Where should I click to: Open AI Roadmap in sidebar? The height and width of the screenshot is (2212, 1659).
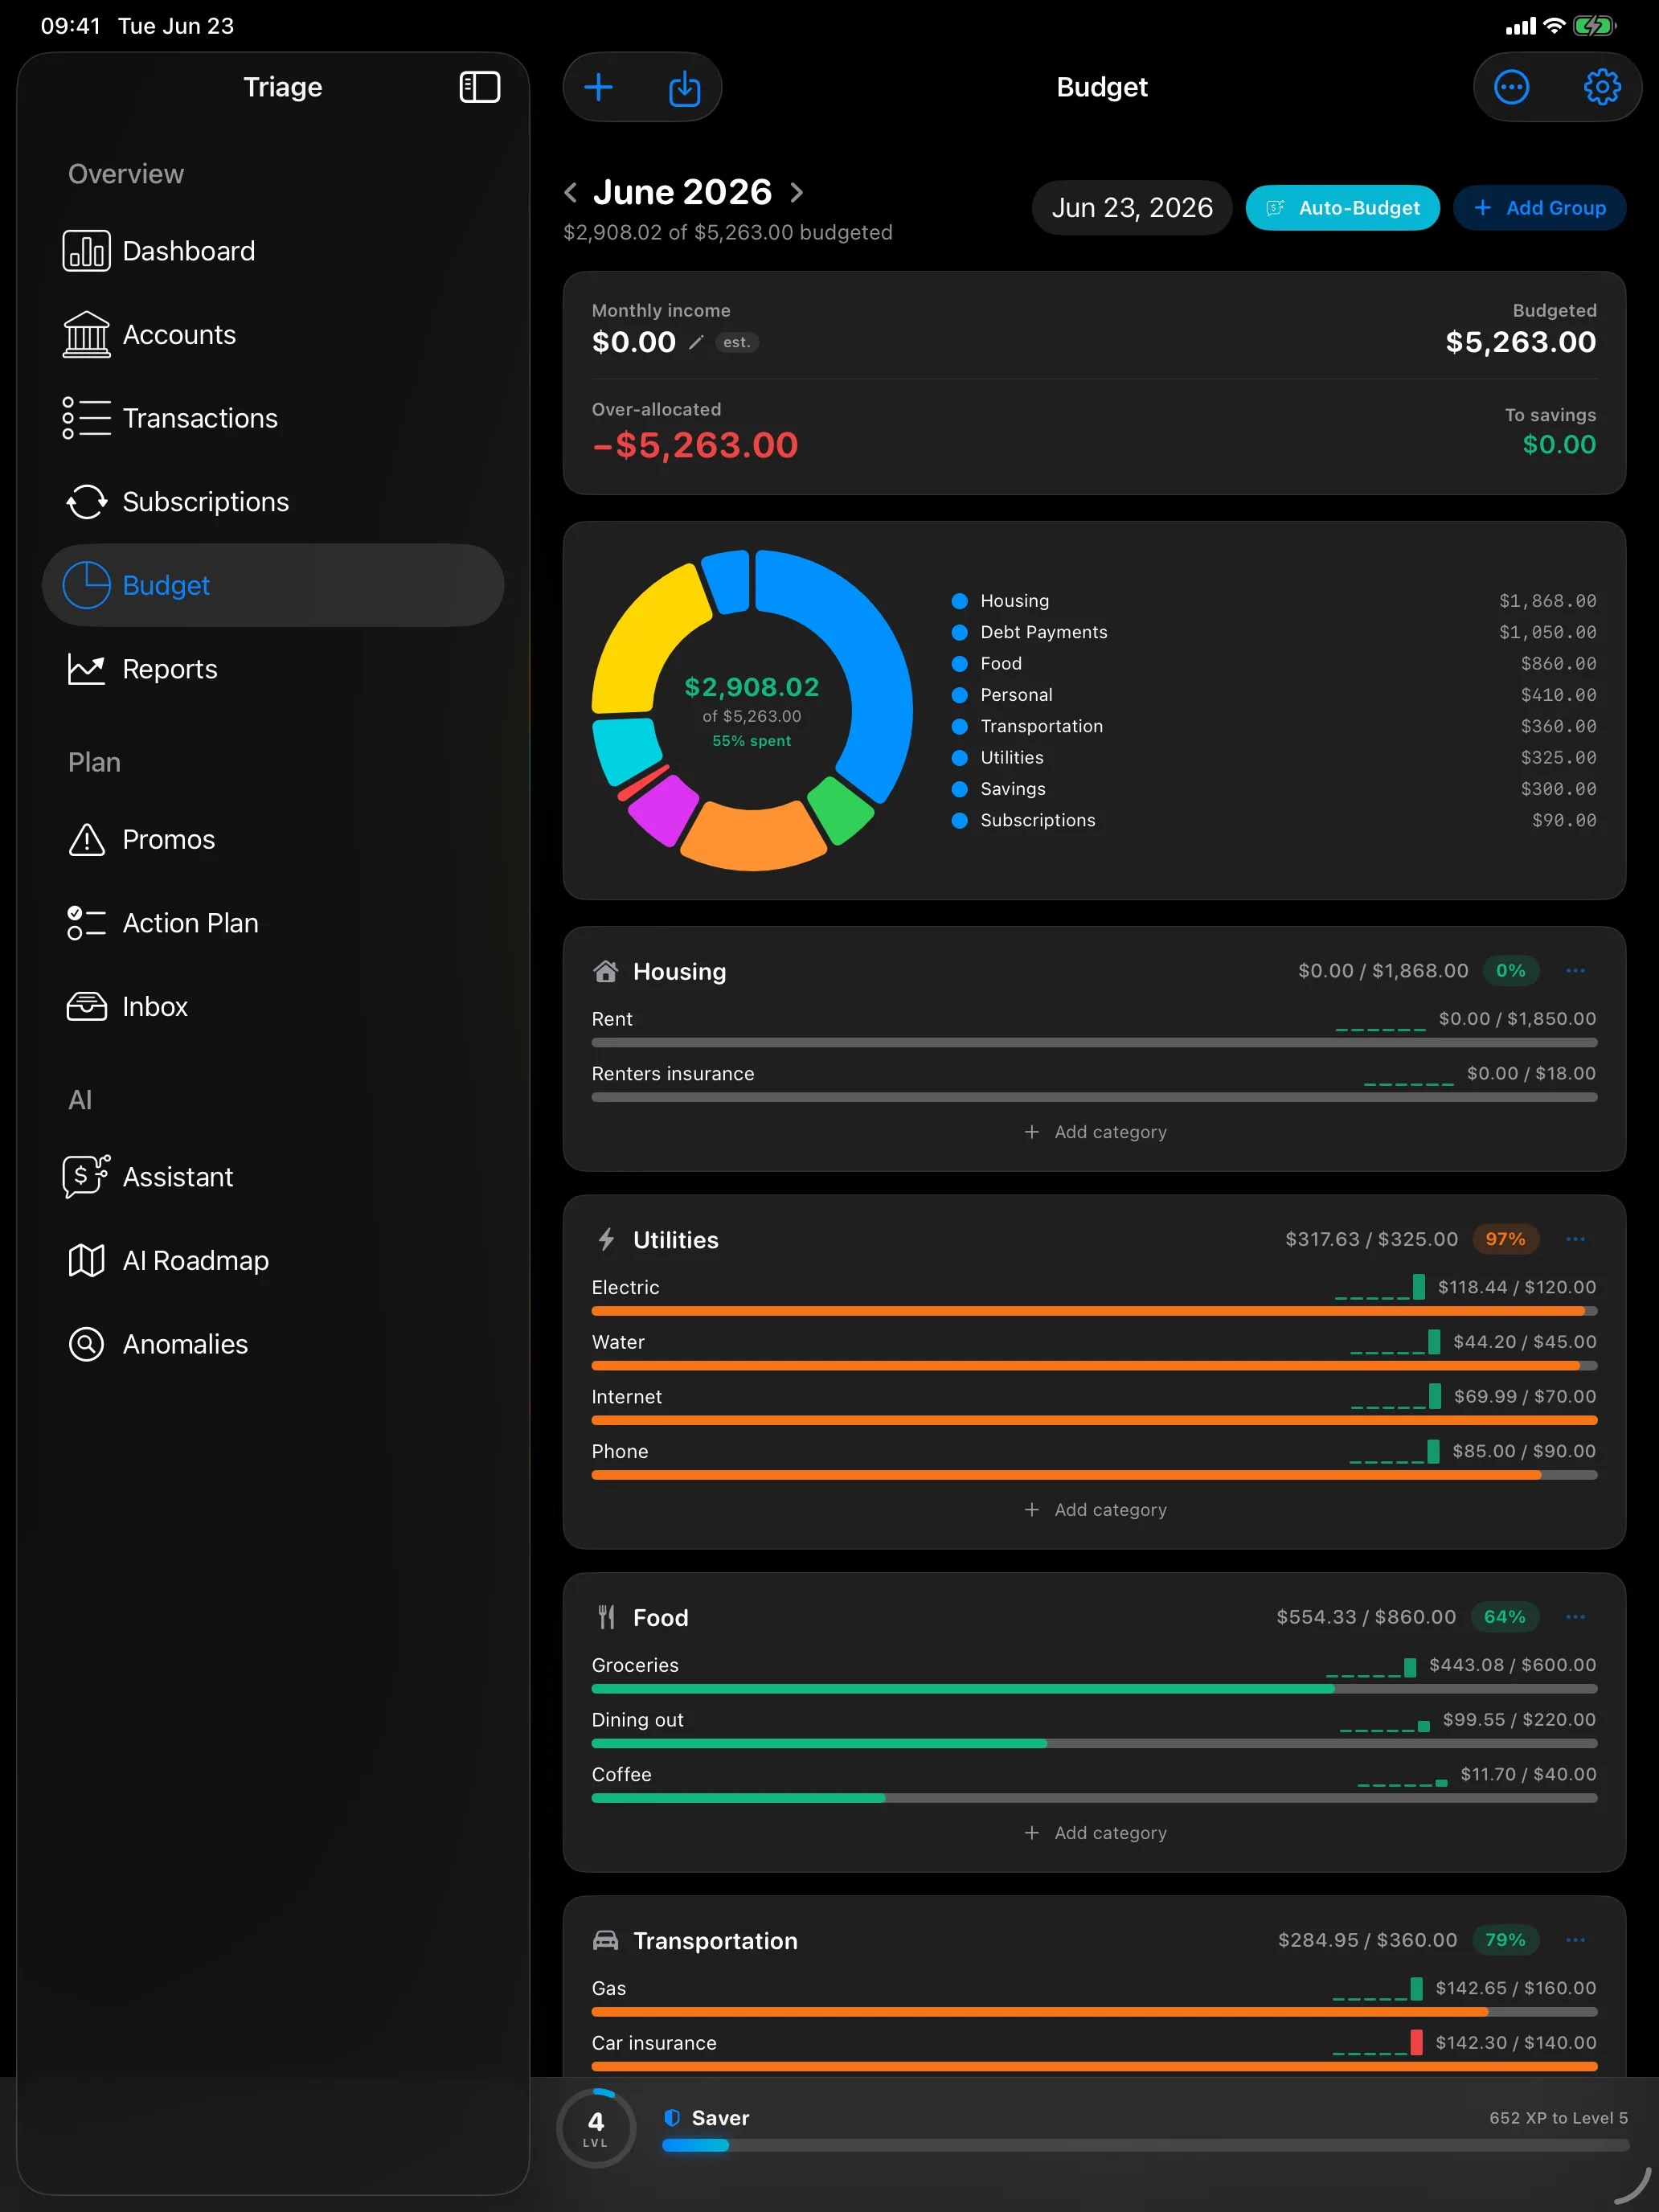tap(272, 1261)
